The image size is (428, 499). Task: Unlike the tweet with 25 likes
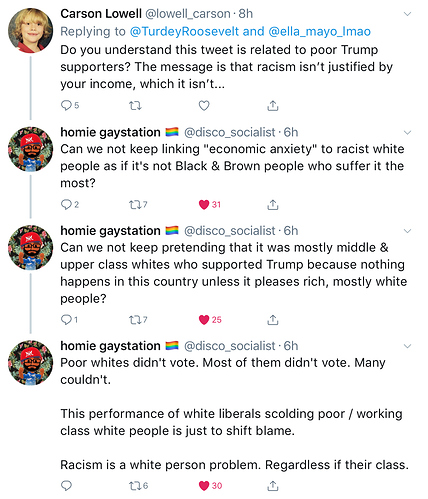(204, 320)
